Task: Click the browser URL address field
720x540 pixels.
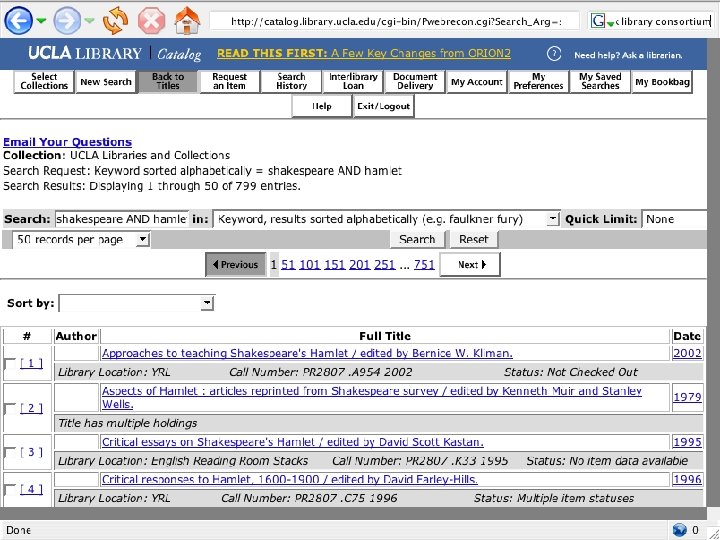Action: [x=395, y=22]
